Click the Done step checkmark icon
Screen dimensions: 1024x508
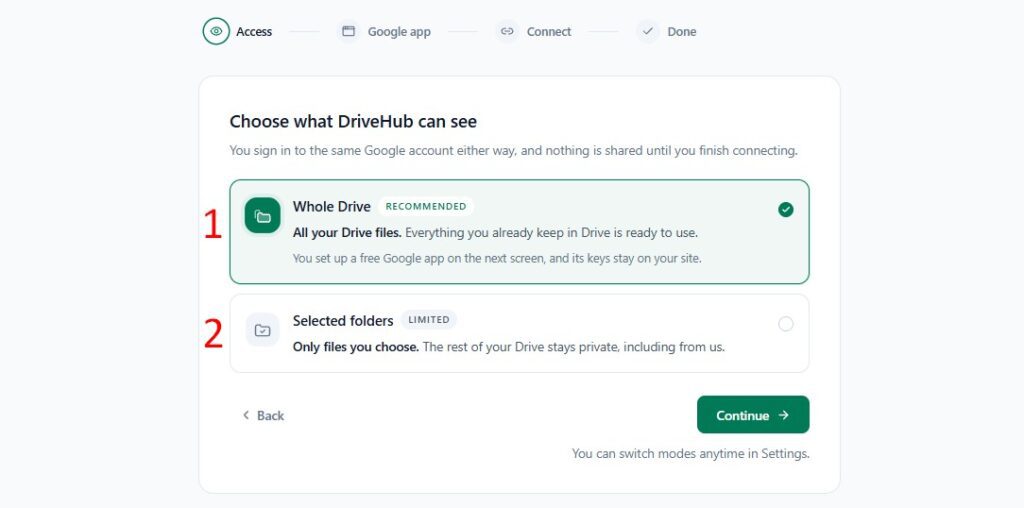tap(648, 31)
